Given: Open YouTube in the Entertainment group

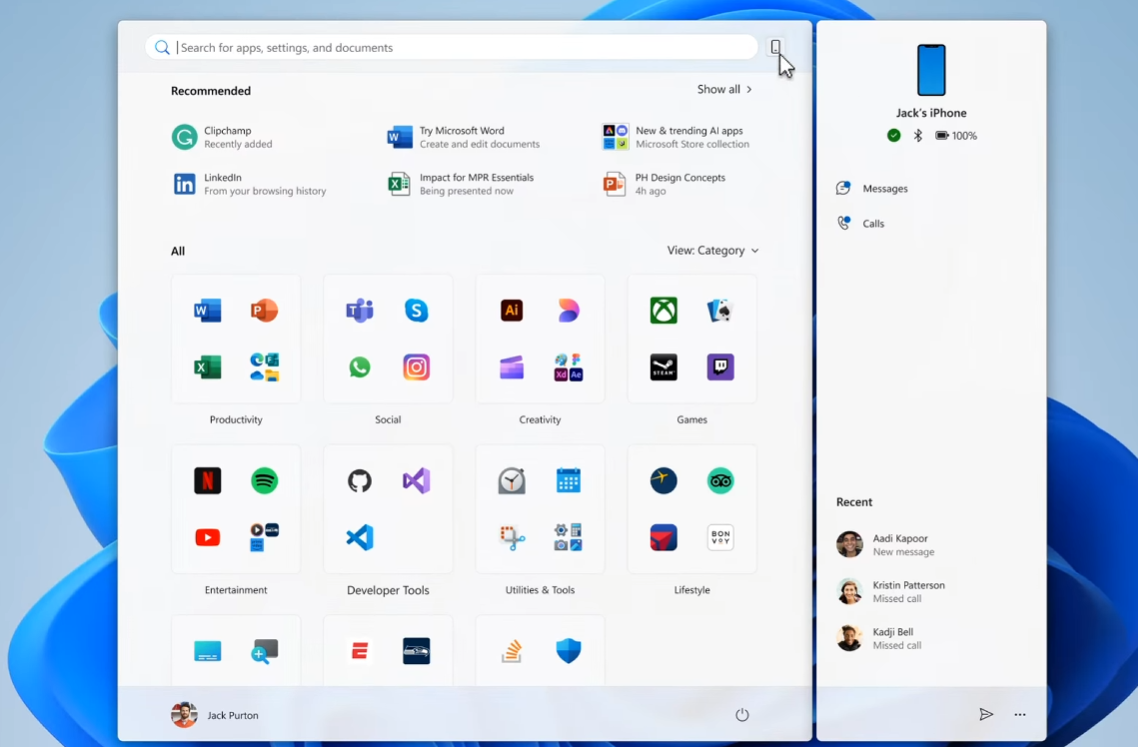Looking at the screenshot, I should point(208,537).
